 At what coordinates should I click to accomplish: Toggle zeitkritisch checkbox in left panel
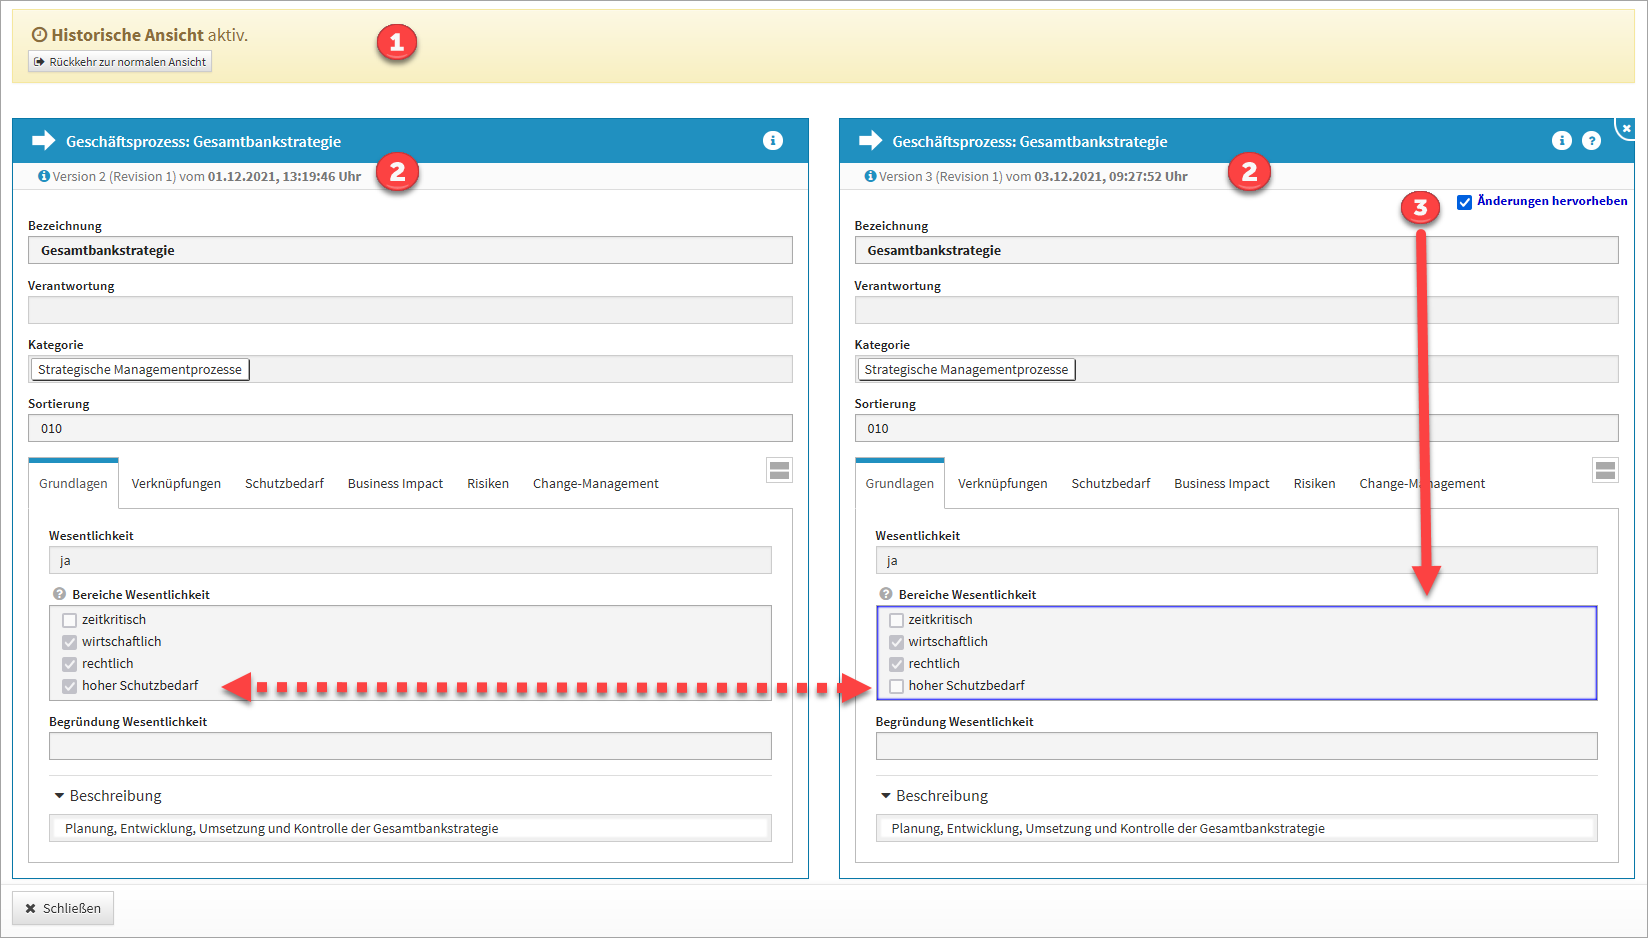70,620
